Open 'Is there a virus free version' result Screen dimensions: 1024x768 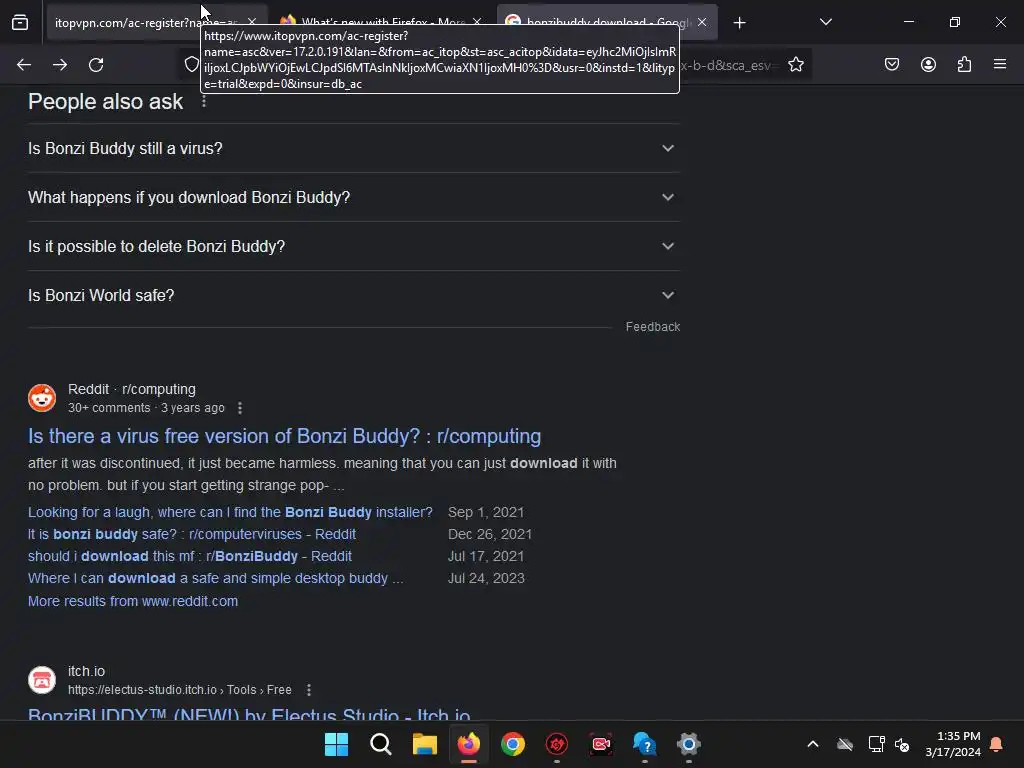284,436
